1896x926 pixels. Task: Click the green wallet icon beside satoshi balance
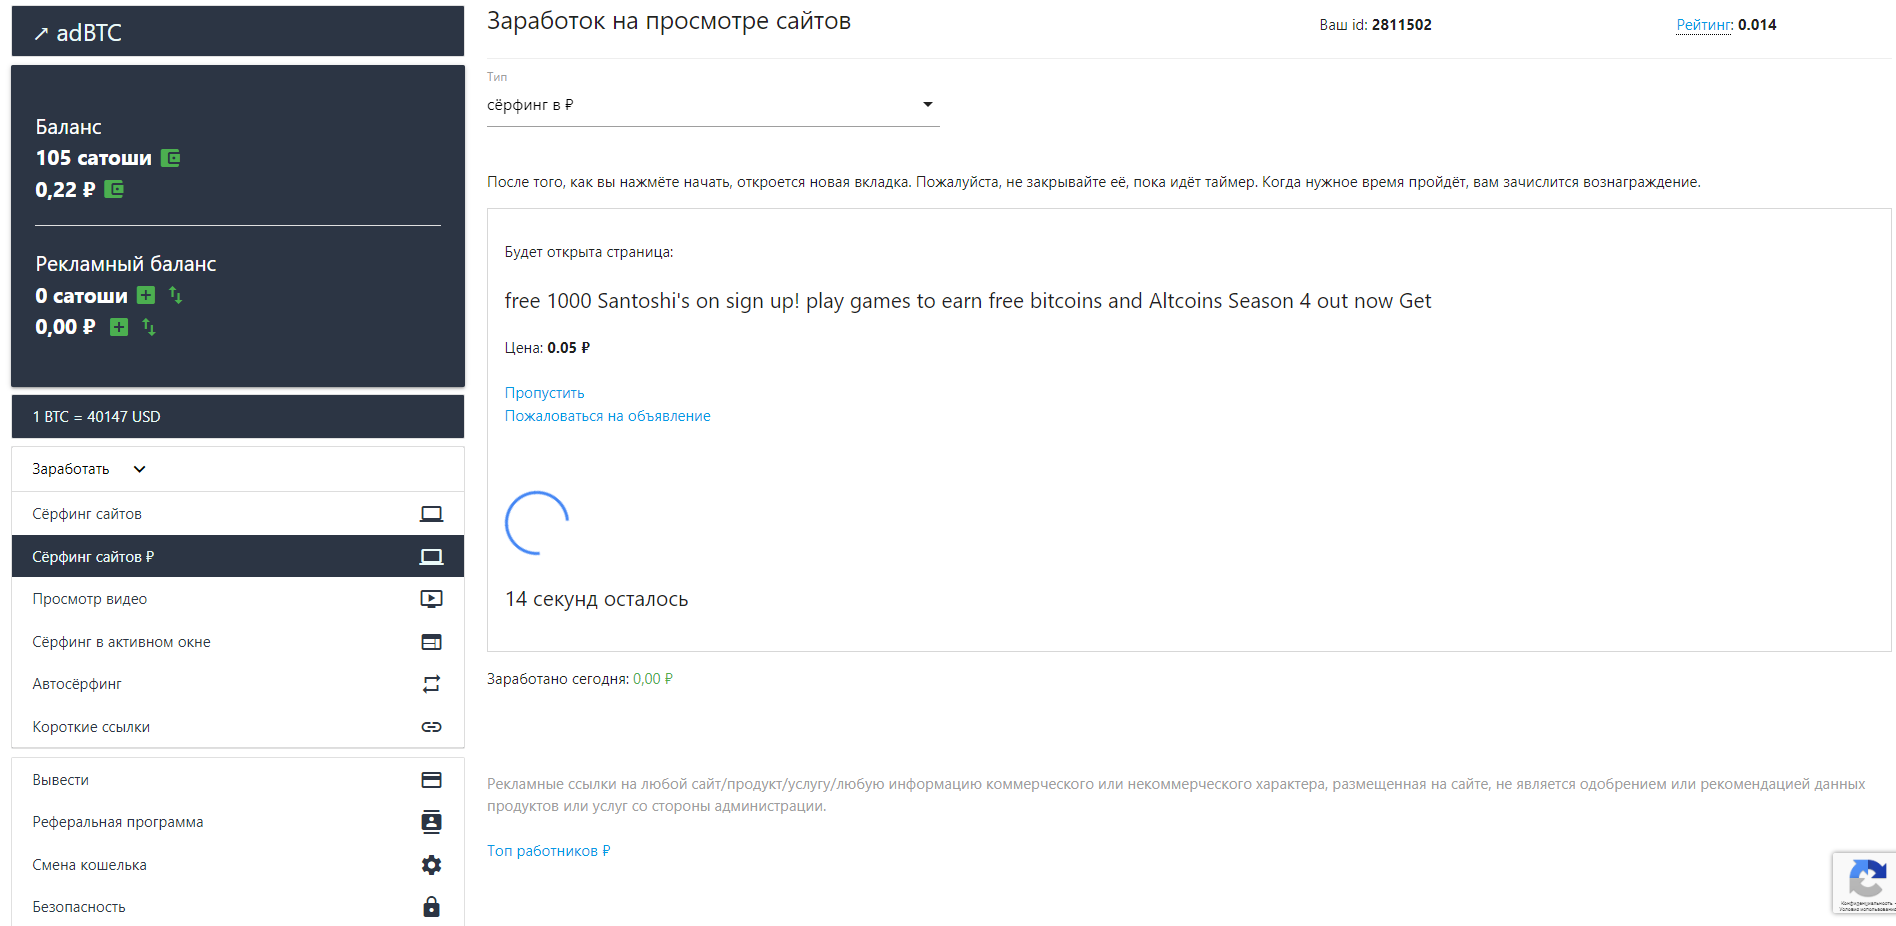(171, 158)
